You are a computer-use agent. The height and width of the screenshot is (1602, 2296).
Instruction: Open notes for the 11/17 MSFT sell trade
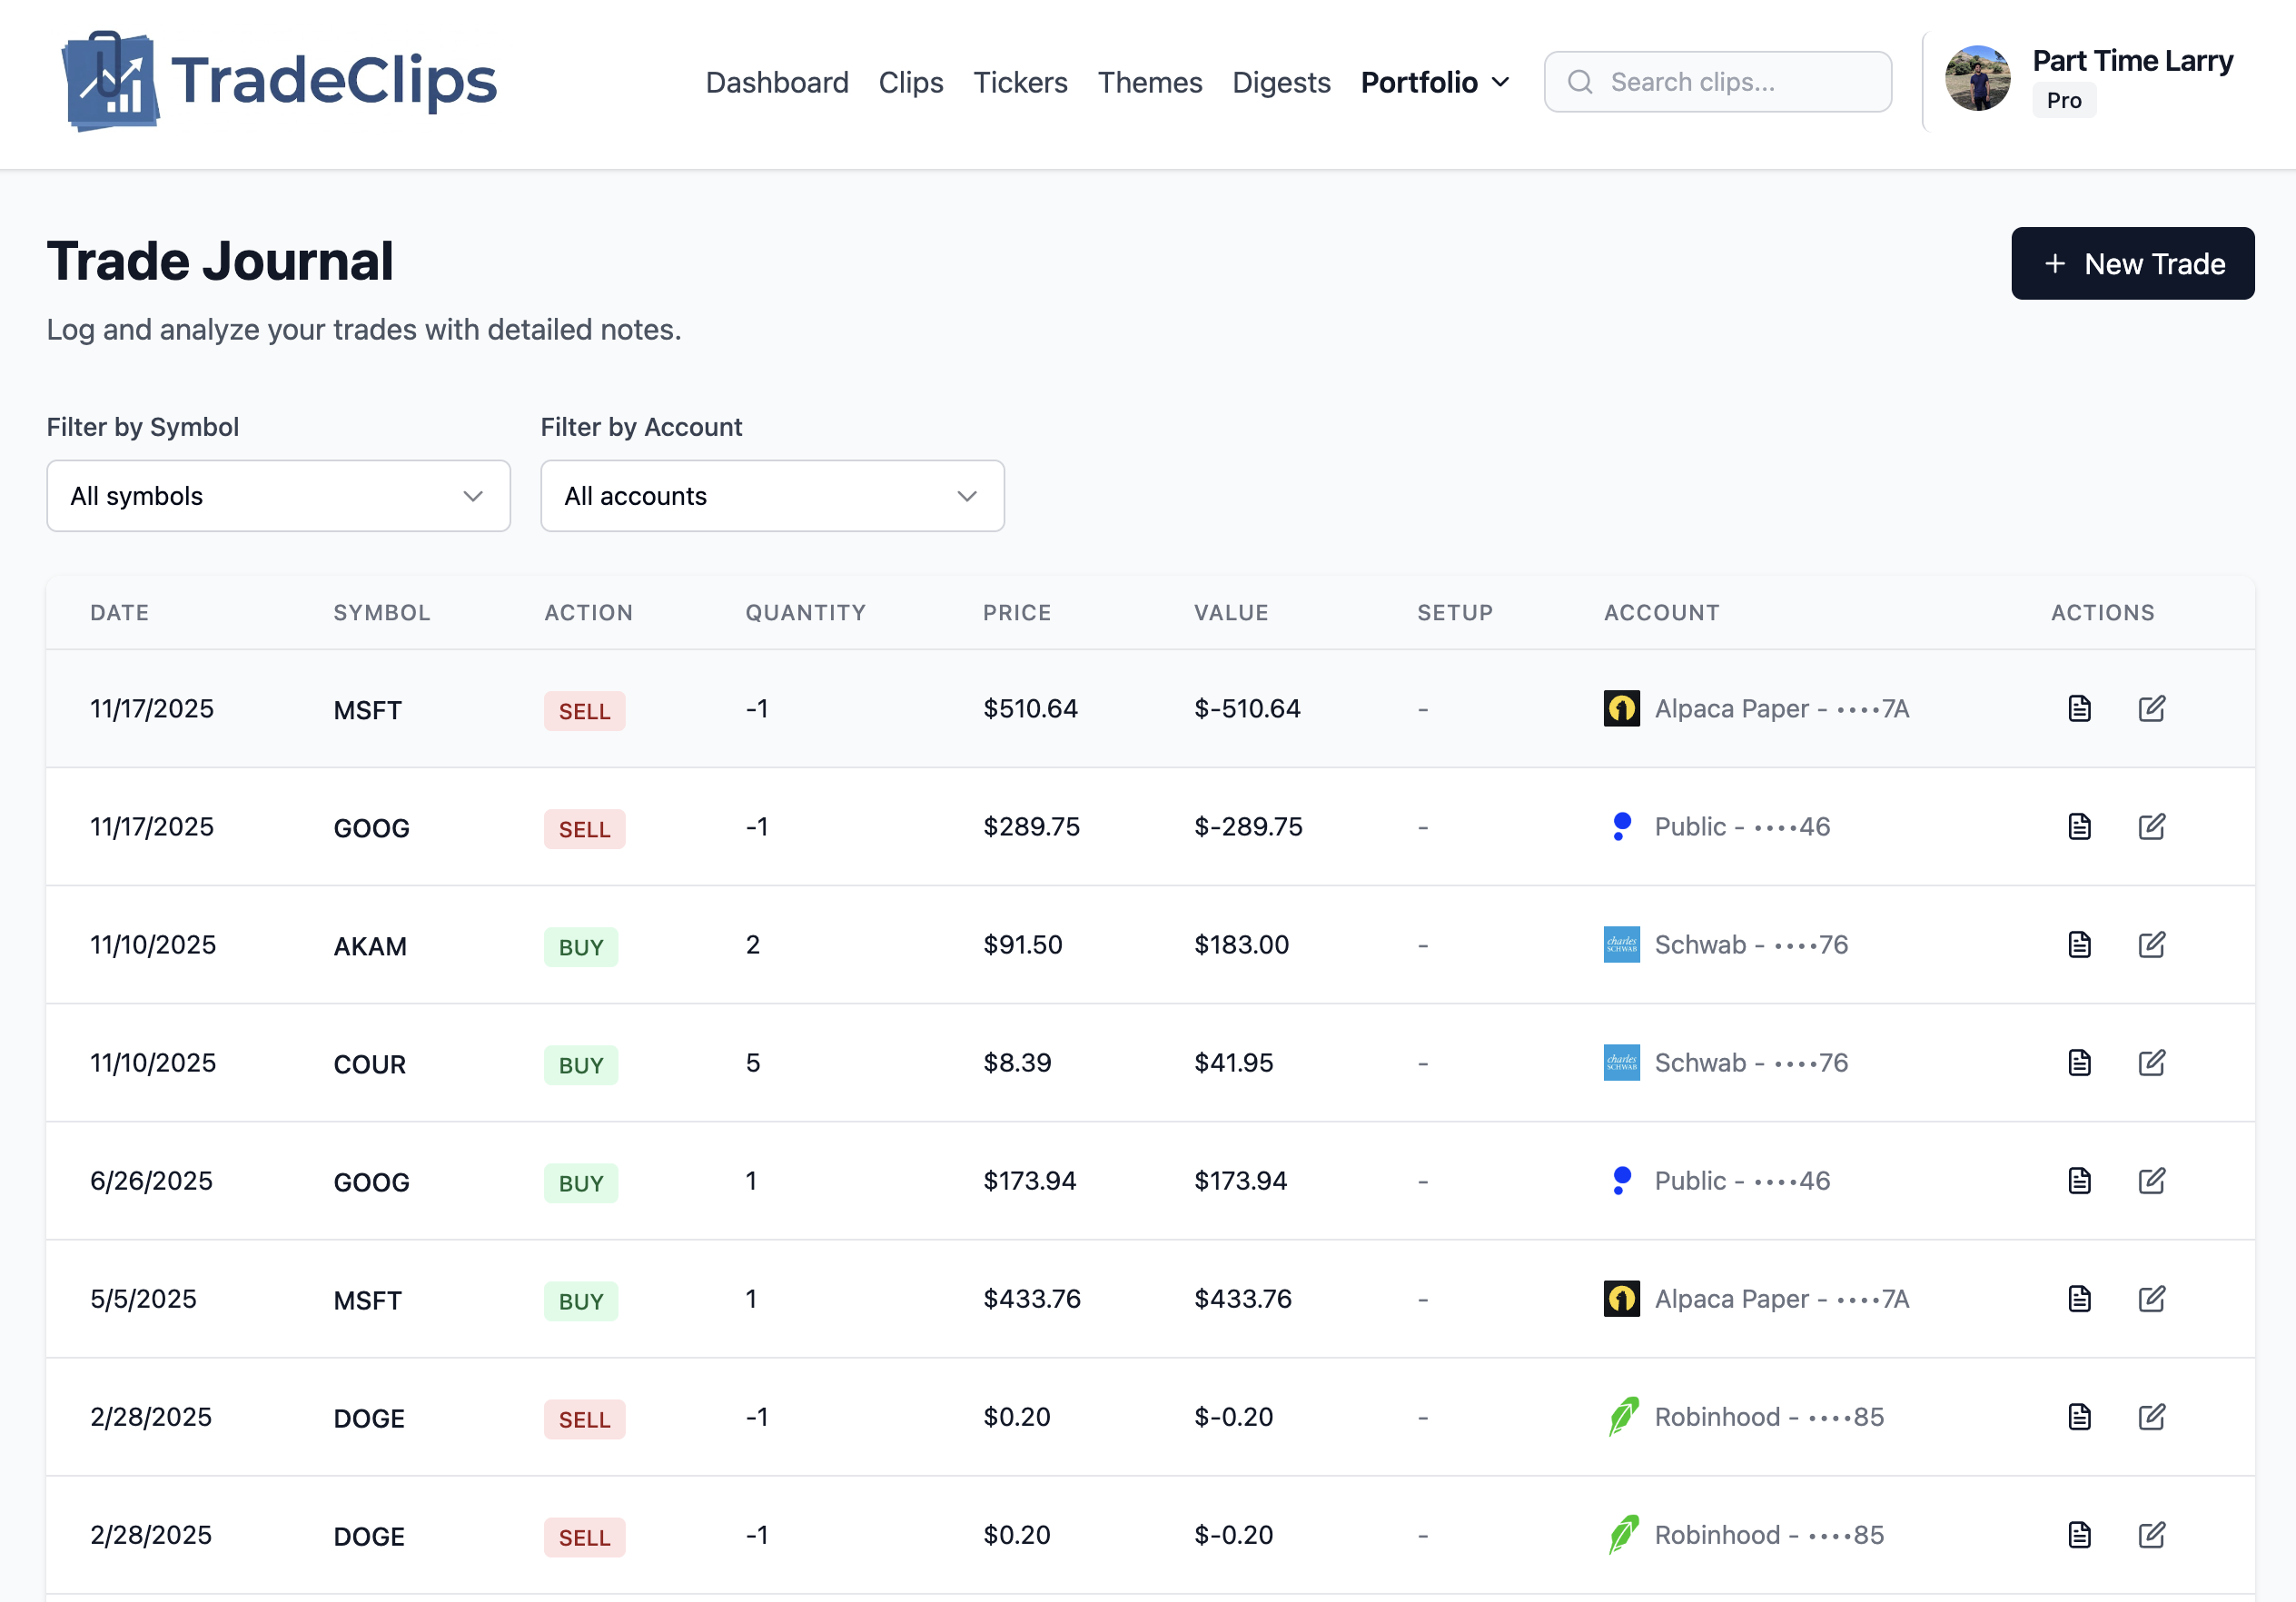coord(2079,709)
